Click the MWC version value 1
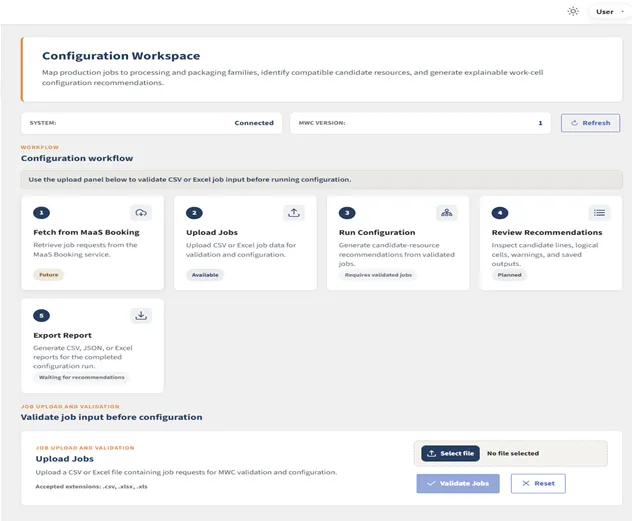 pyautogui.click(x=540, y=123)
